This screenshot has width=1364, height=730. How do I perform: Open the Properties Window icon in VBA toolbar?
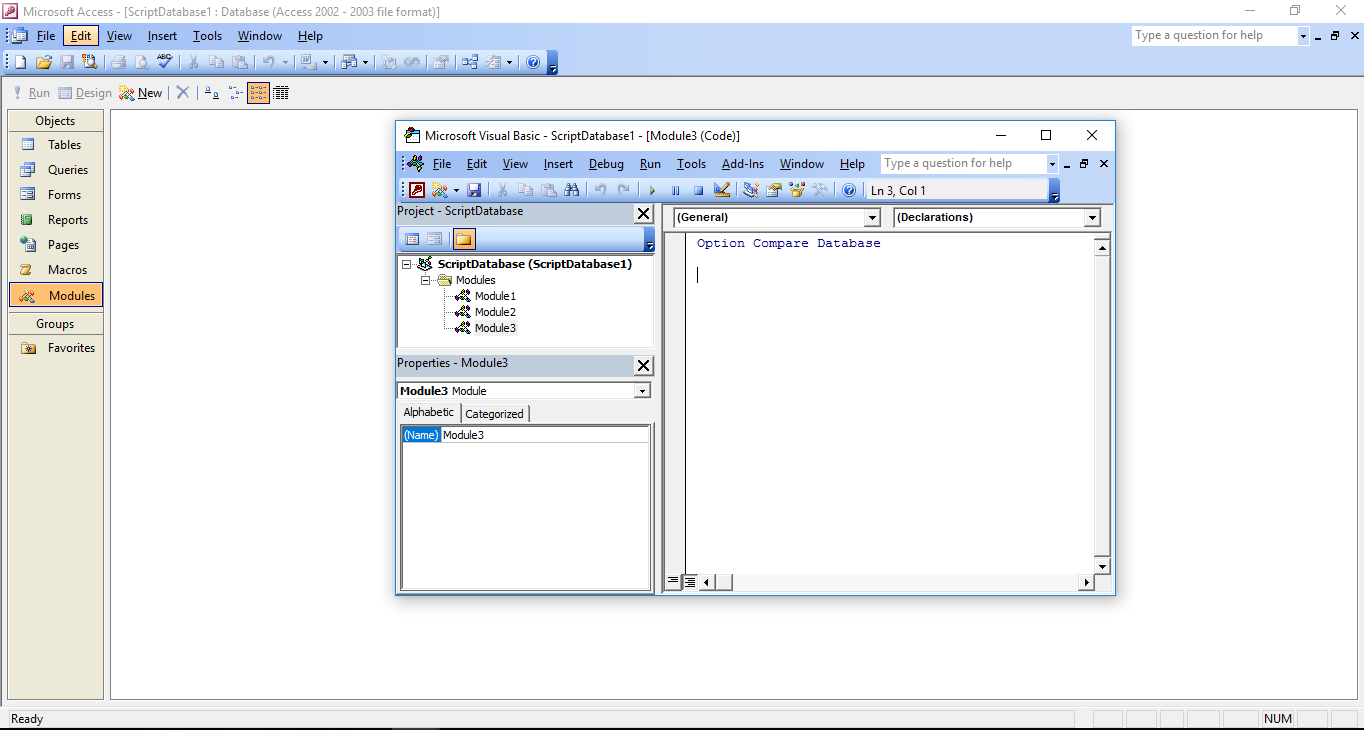point(773,190)
